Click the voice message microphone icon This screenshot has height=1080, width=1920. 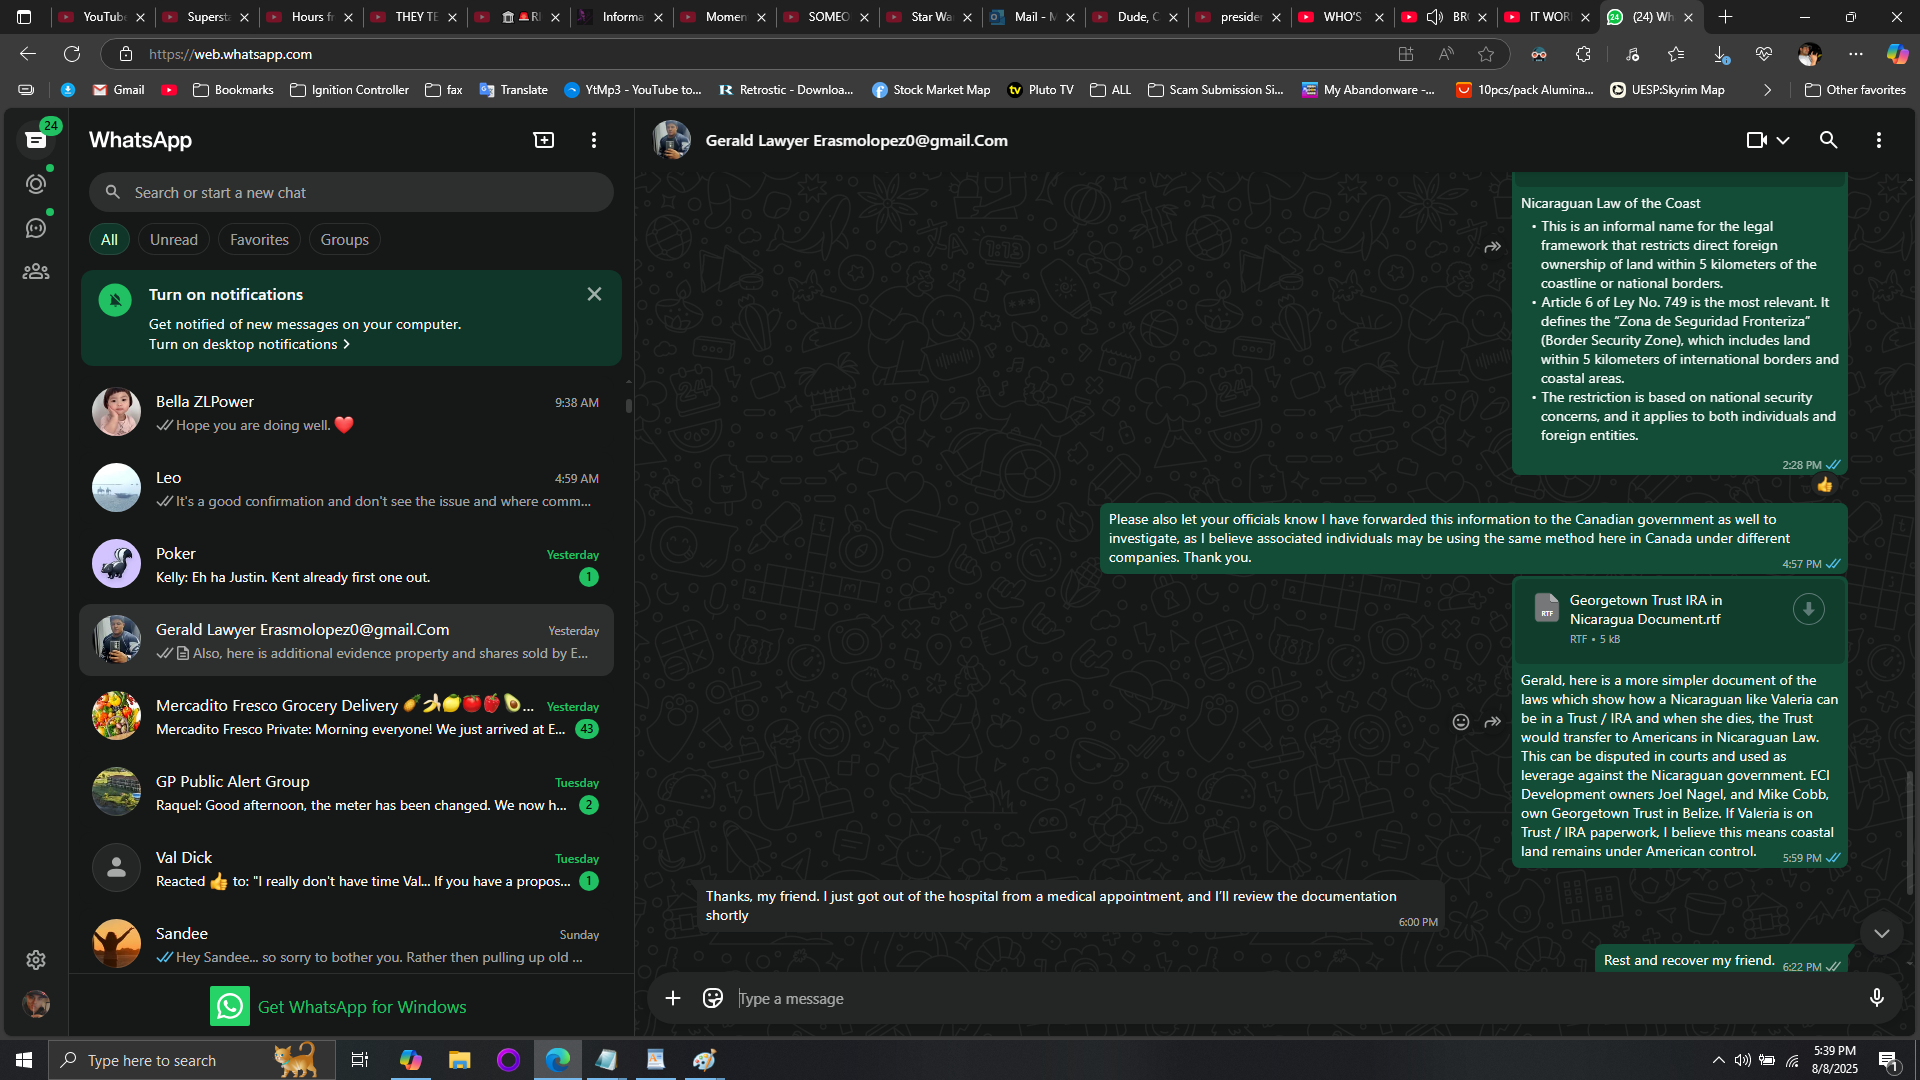(1876, 998)
